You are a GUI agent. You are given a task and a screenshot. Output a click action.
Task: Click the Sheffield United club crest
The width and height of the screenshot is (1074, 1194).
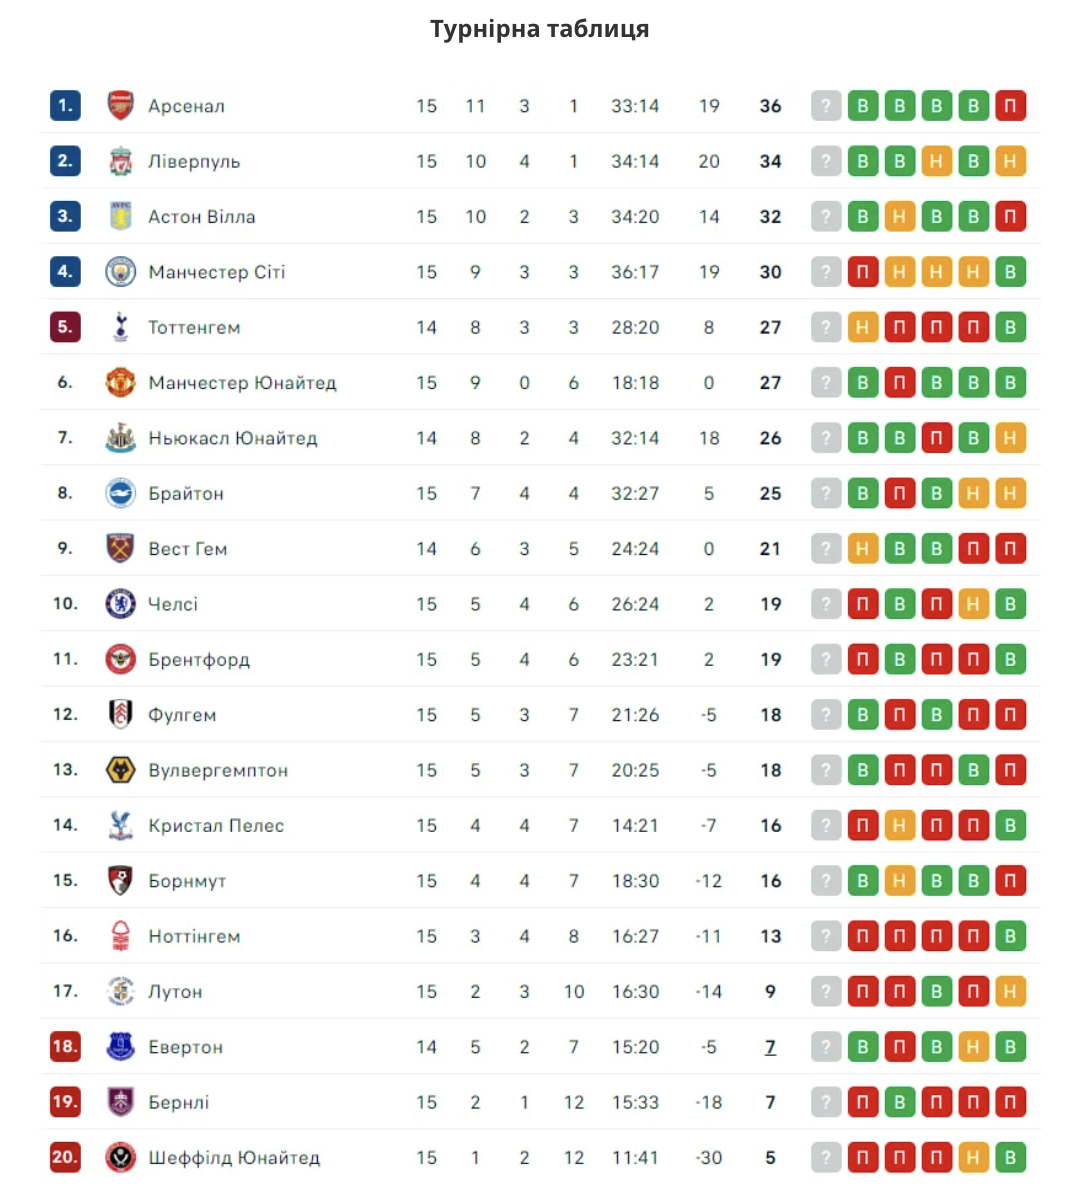[120, 1158]
